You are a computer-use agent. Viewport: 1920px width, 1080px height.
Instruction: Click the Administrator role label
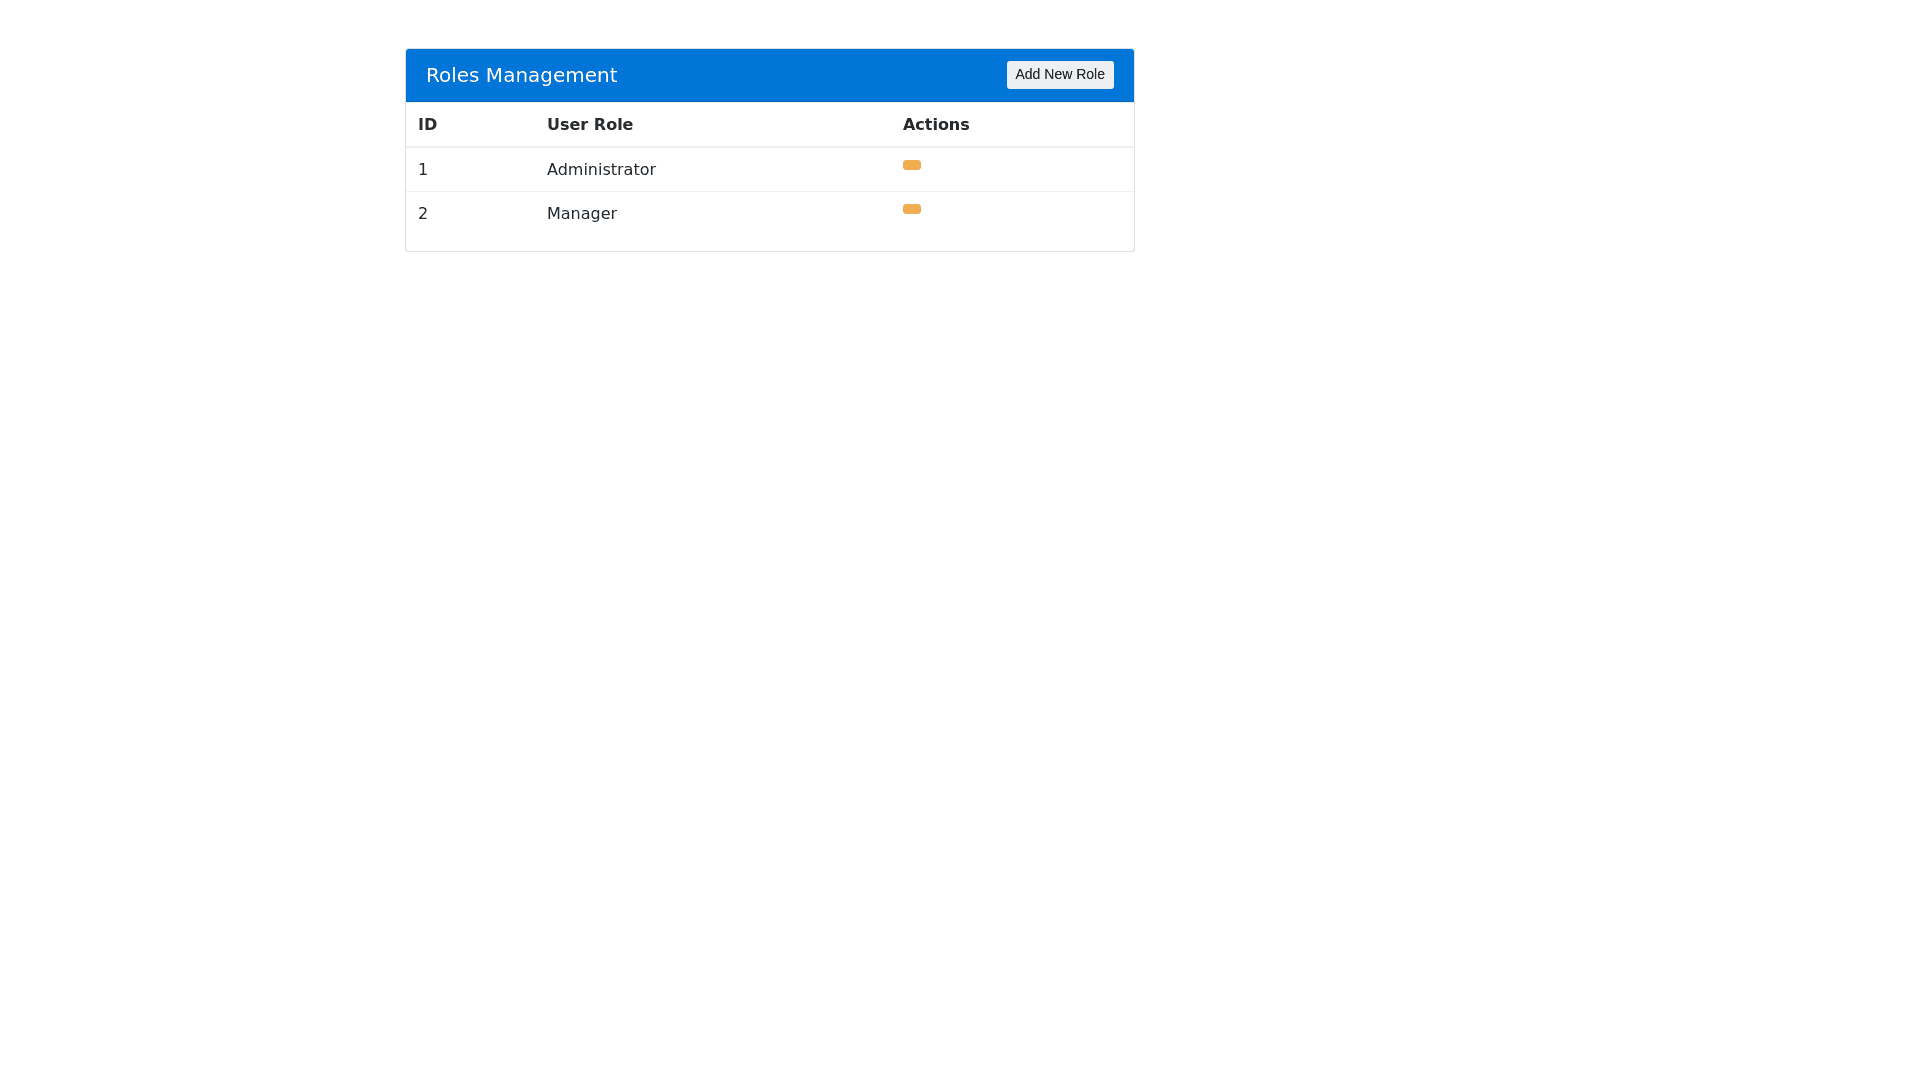click(601, 169)
